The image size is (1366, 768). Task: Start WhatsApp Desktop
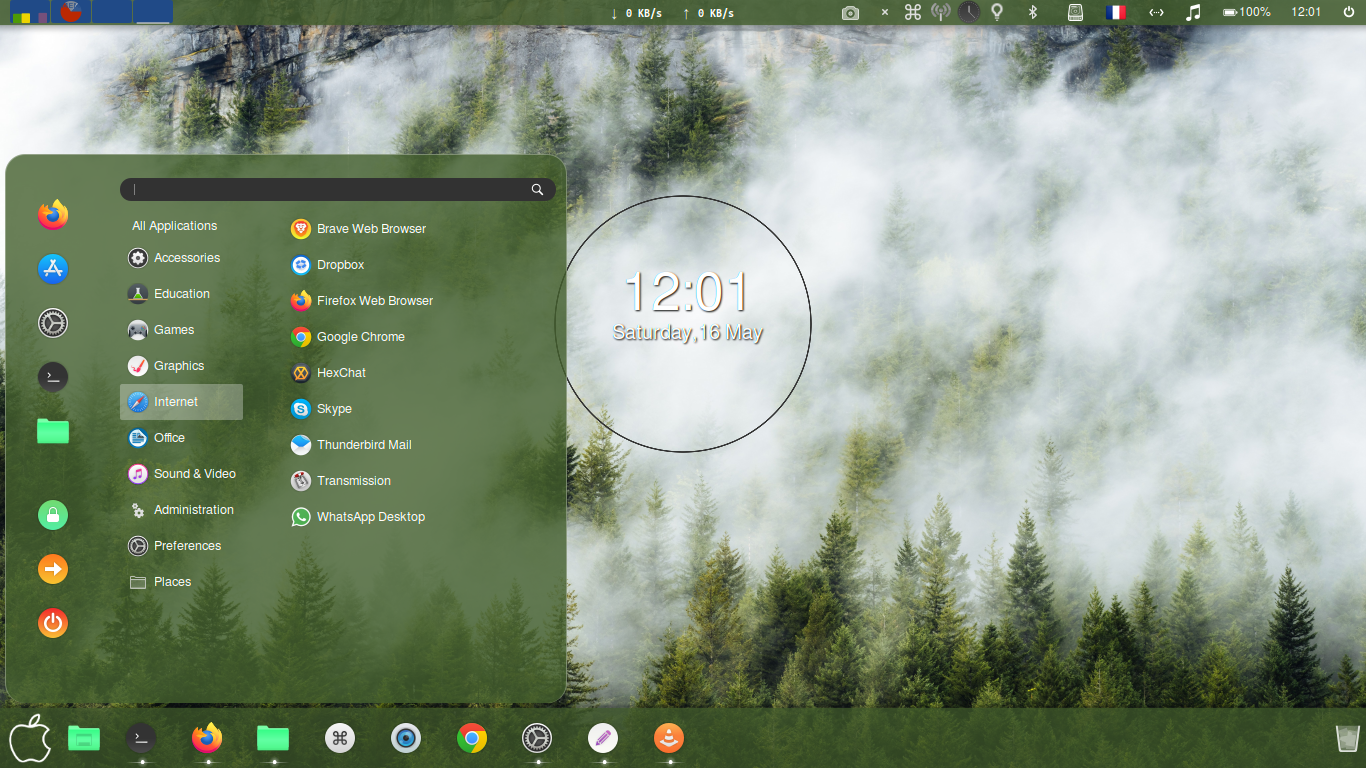[x=358, y=517]
